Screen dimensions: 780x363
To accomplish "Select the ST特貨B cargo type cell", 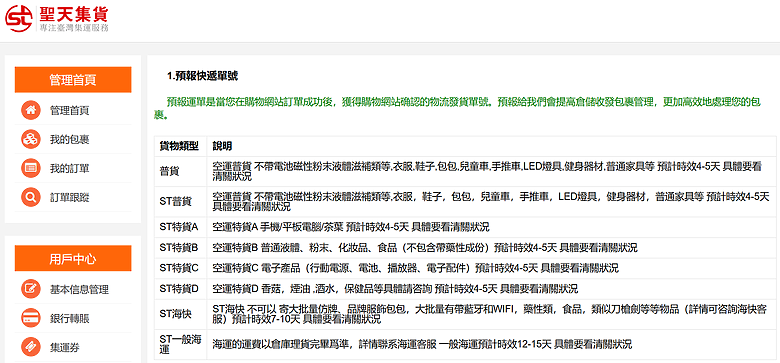I will [x=180, y=248].
